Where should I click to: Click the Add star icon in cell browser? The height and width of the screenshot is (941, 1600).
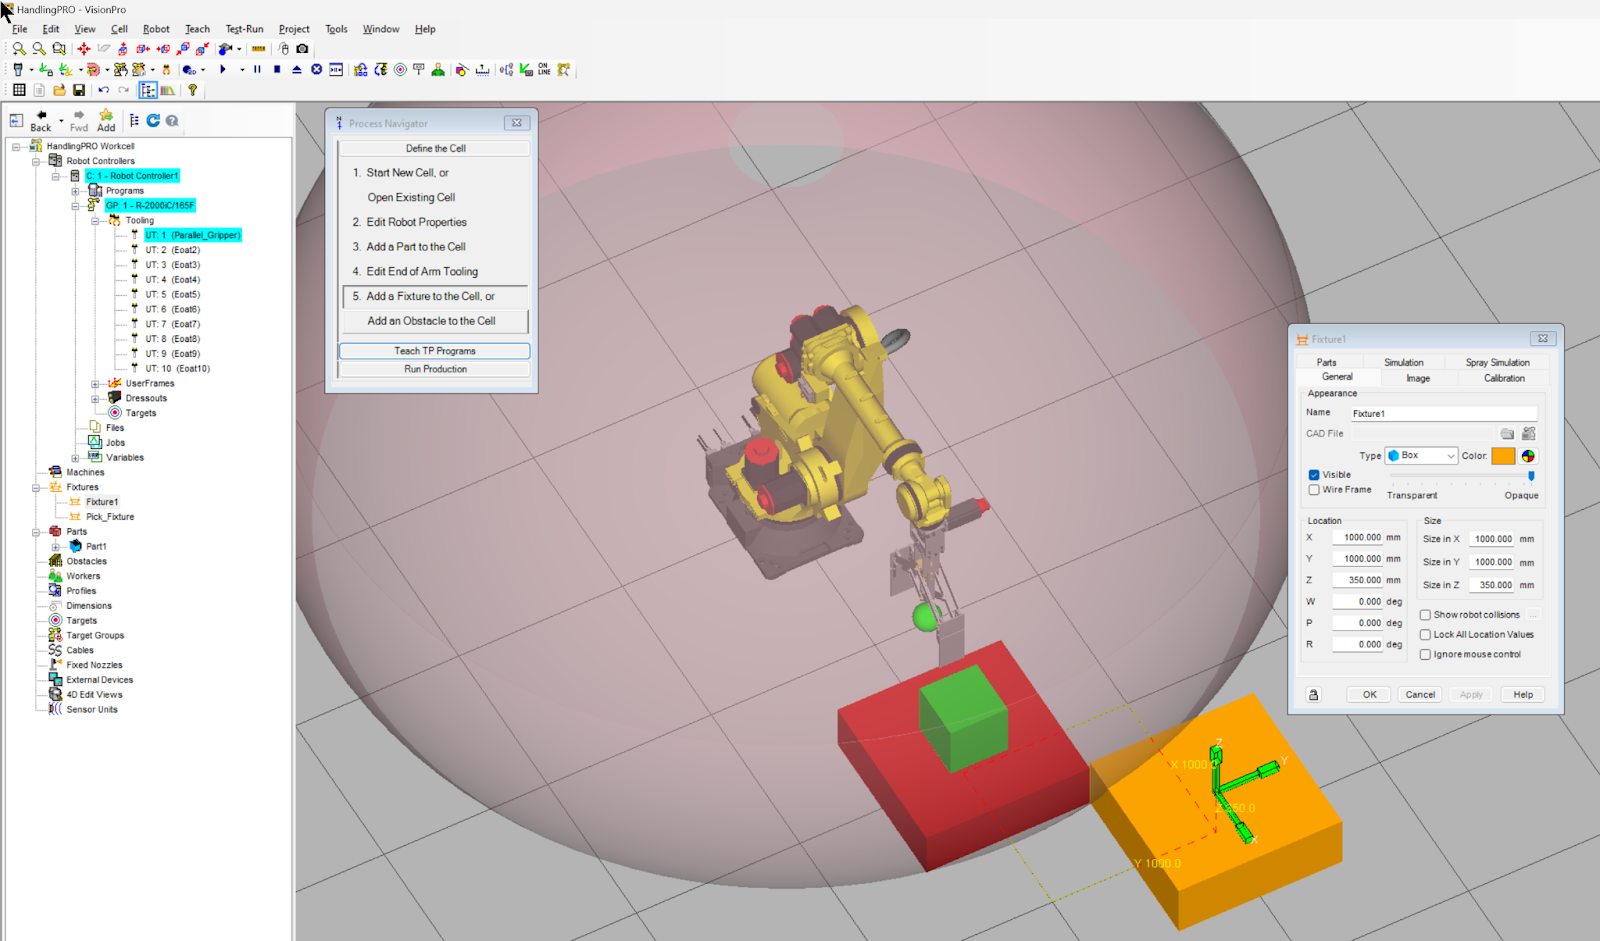pyautogui.click(x=106, y=120)
